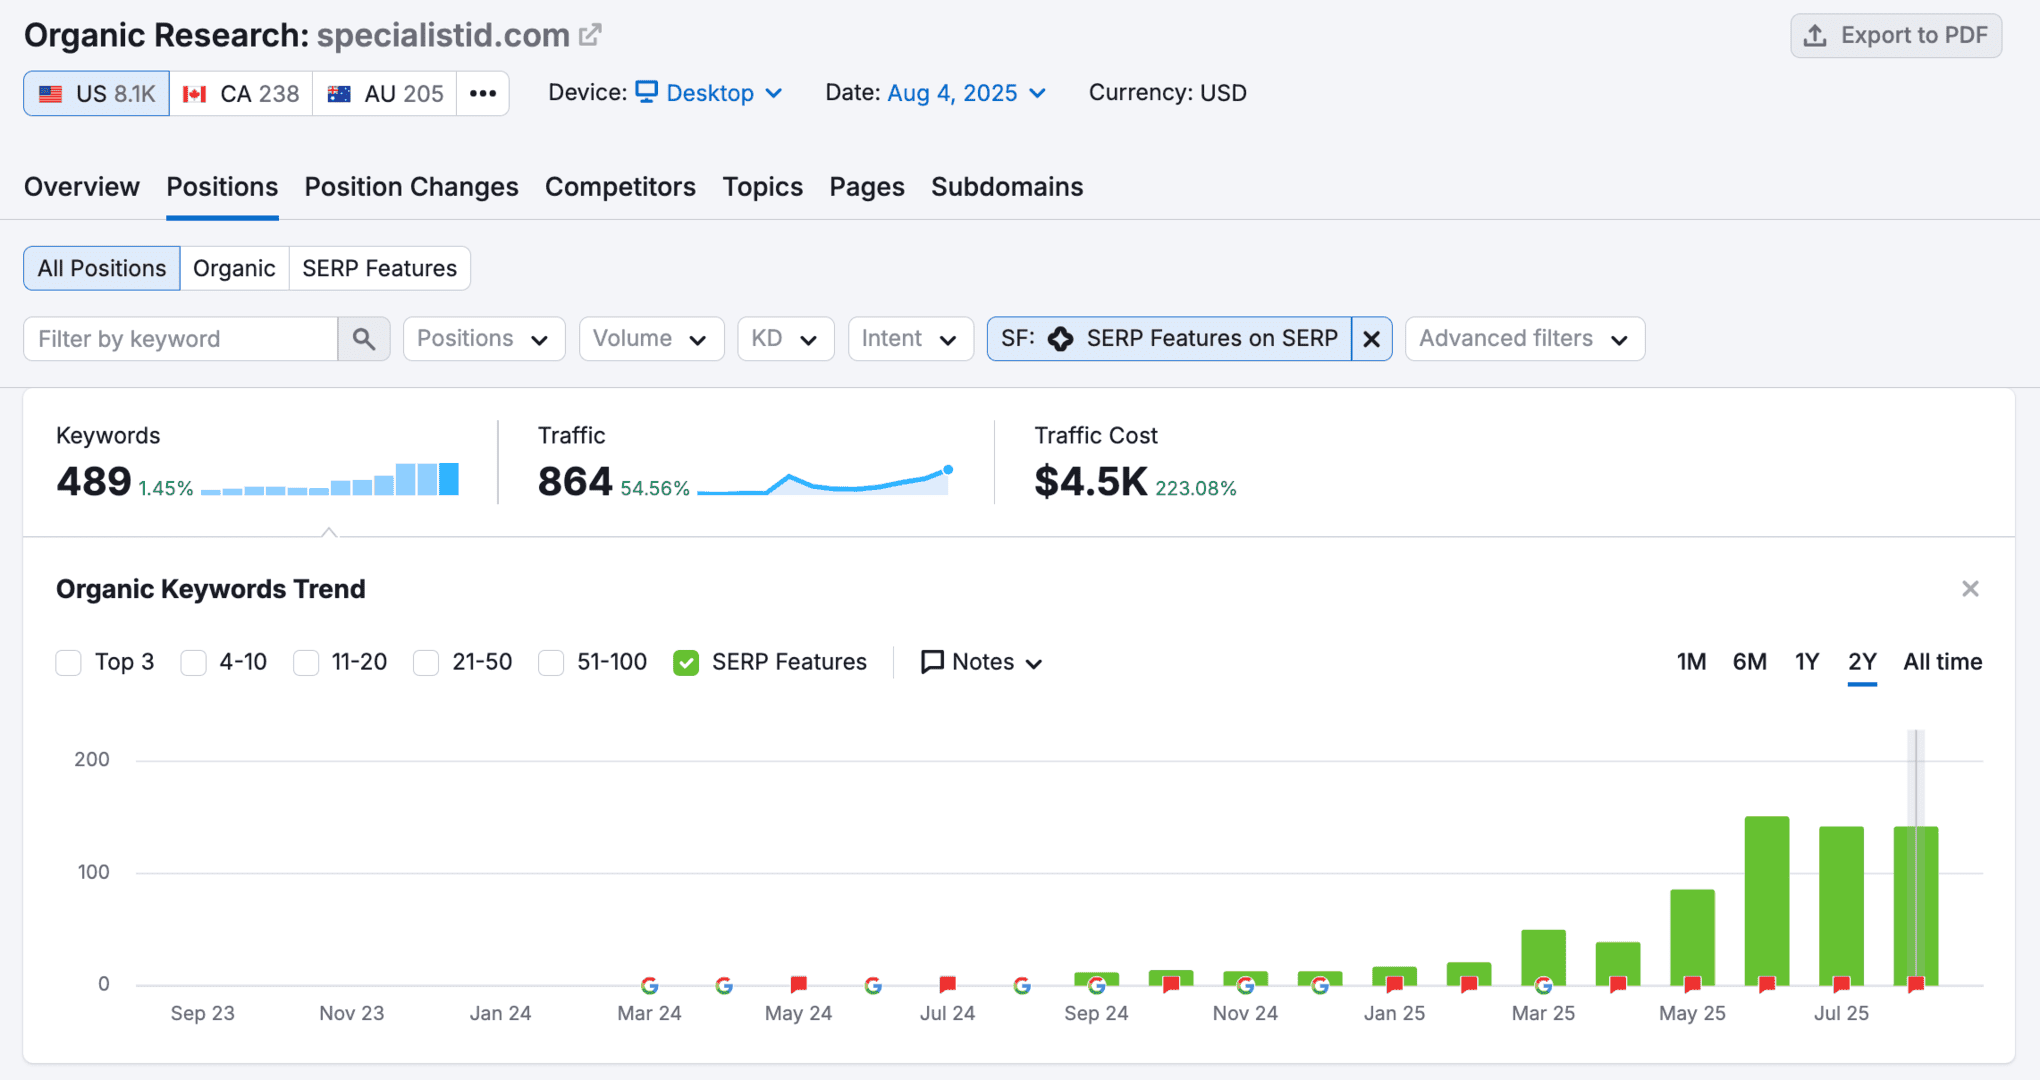Viewport: 2040px width, 1080px height.
Task: Switch to the Position Changes tab
Action: pyautogui.click(x=411, y=187)
